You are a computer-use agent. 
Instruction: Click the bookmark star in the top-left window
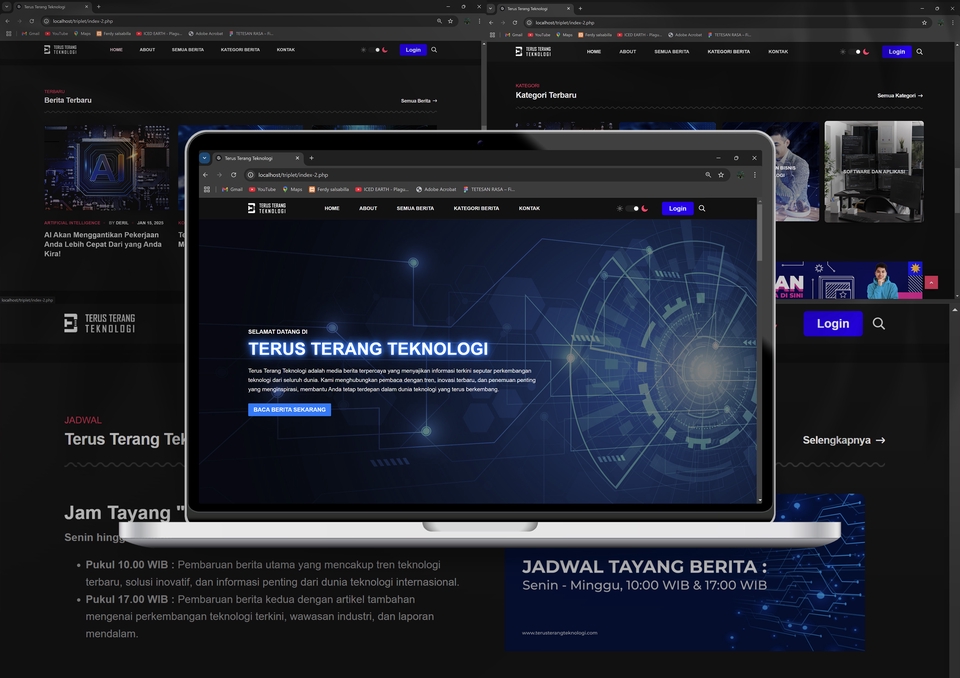coord(451,21)
